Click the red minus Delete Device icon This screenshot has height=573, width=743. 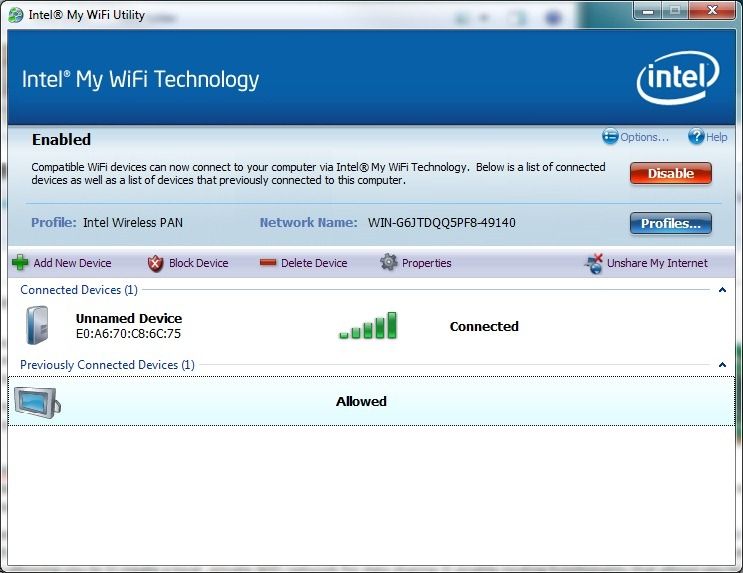pos(268,262)
